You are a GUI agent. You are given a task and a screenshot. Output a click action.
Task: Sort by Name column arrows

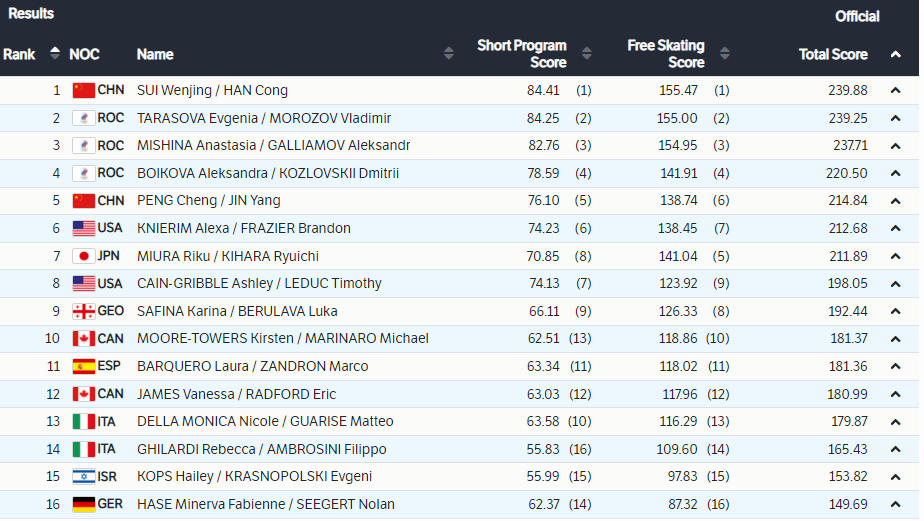tap(448, 54)
